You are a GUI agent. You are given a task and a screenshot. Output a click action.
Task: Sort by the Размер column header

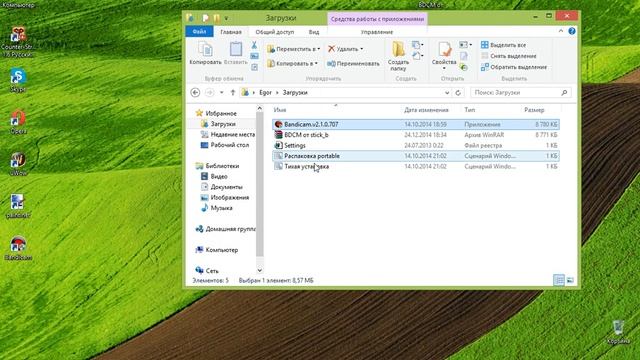coord(534,110)
